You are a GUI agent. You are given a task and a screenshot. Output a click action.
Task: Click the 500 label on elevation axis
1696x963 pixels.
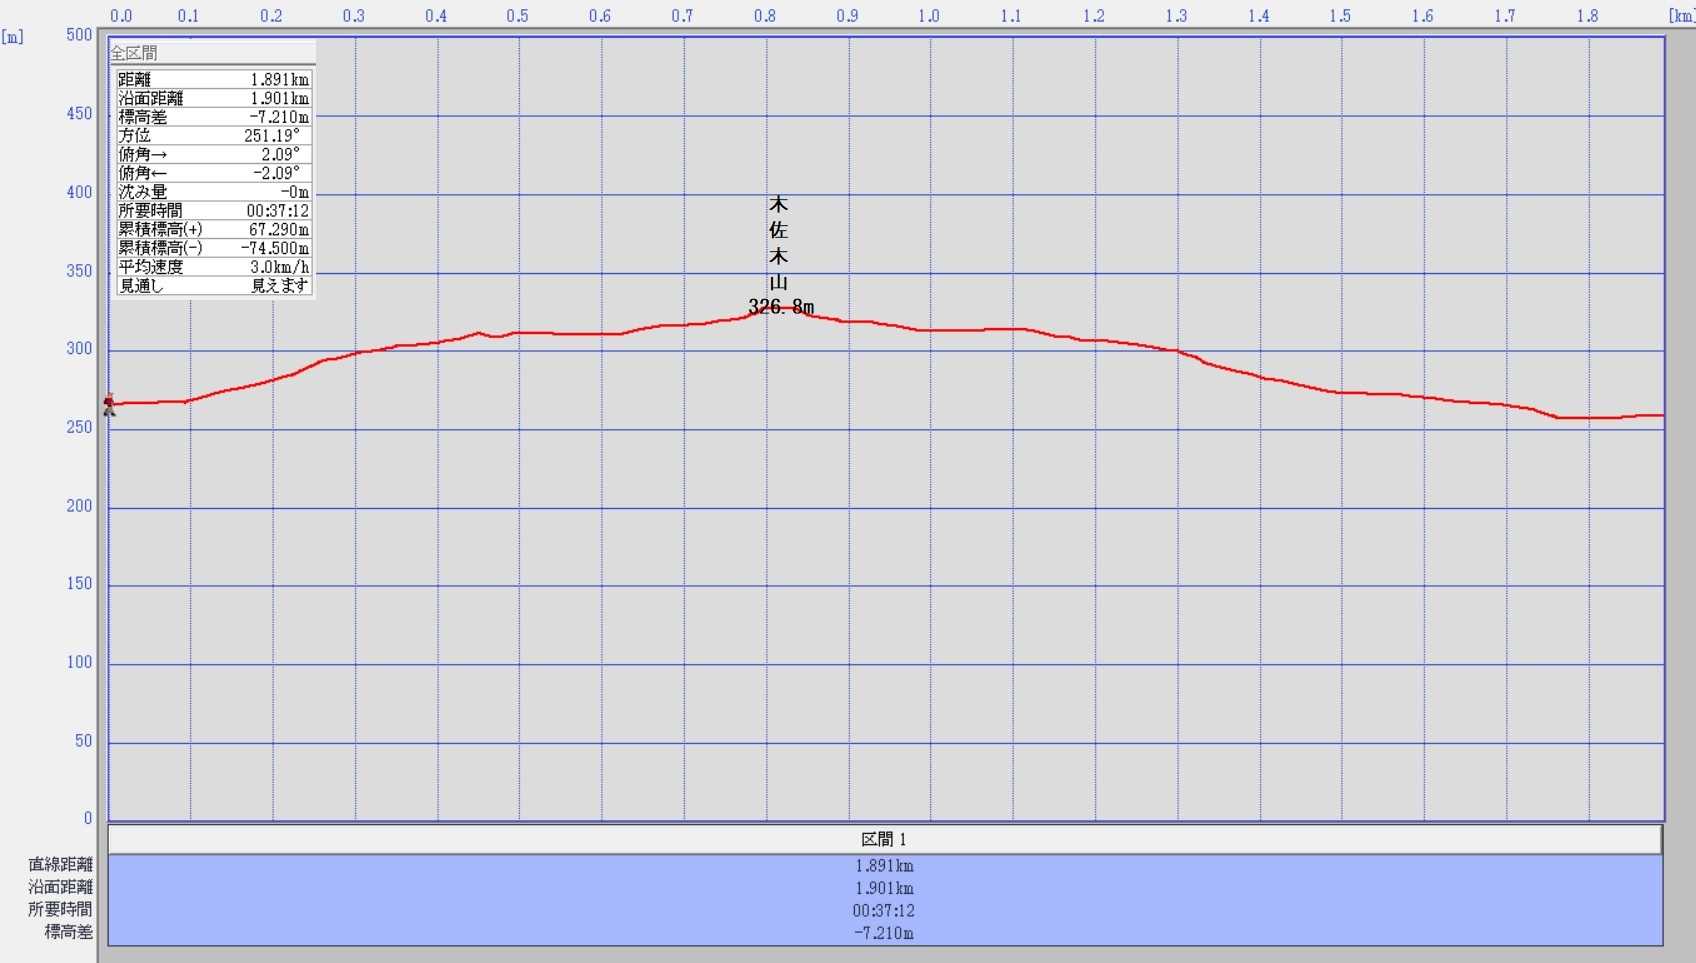click(79, 35)
